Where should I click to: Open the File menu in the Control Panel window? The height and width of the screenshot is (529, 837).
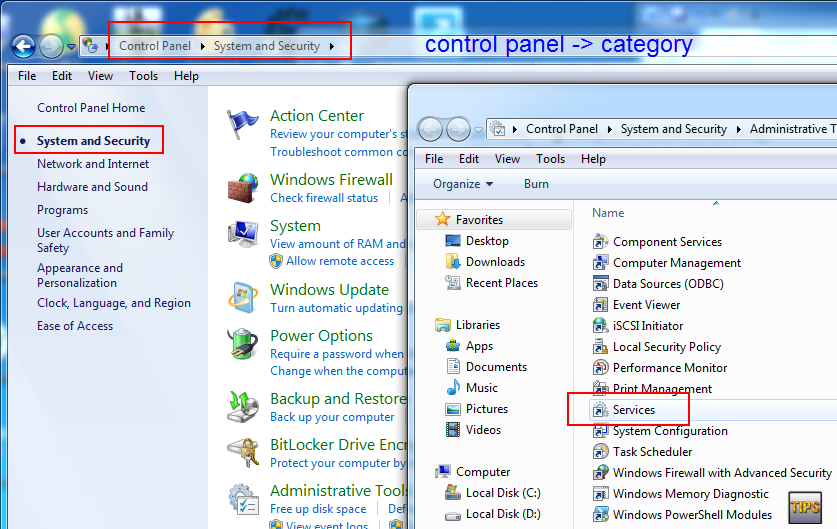[27, 76]
